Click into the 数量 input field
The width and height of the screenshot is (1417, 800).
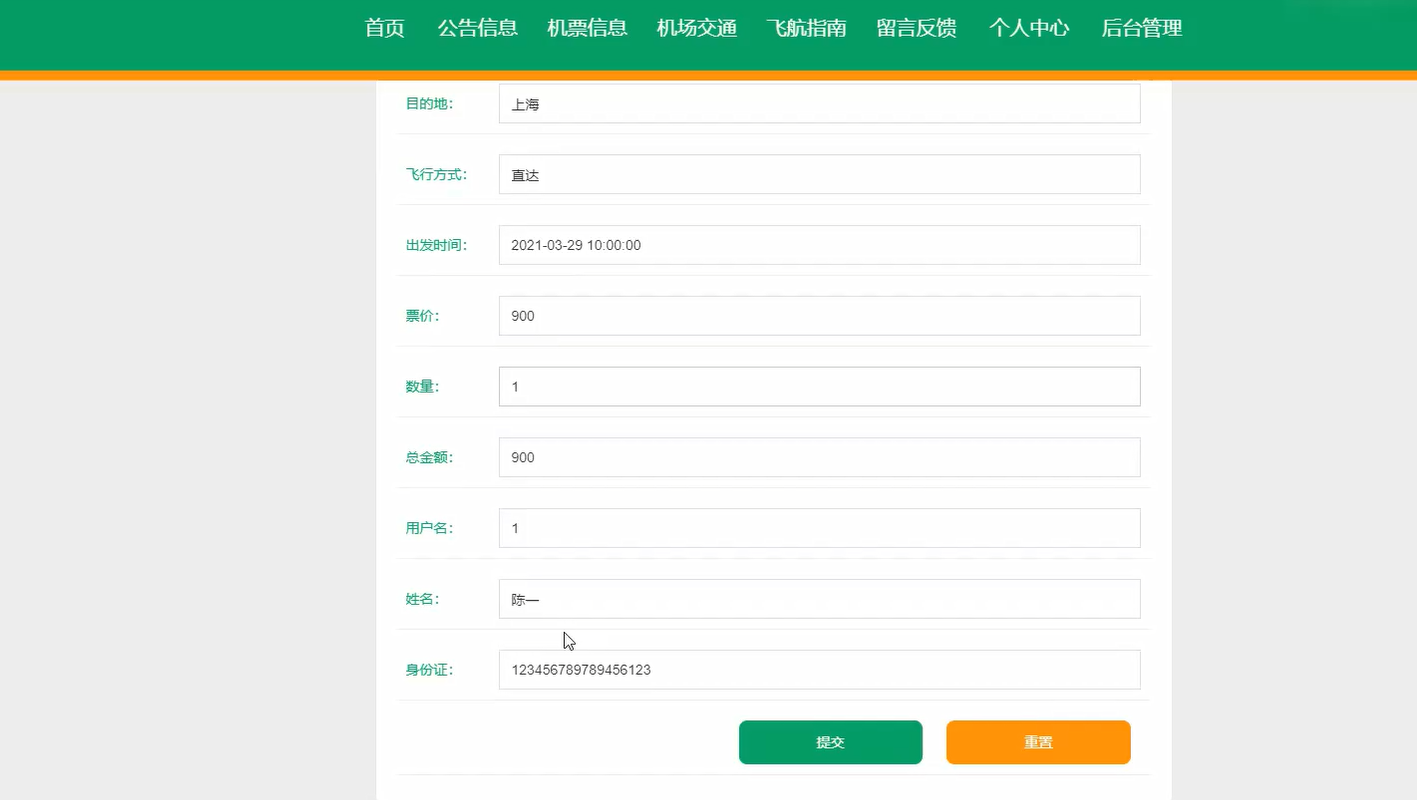pos(819,386)
